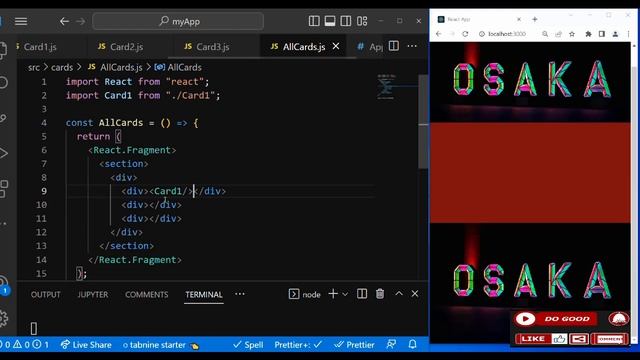Select the TERMINAL panel tab

pyautogui.click(x=204, y=295)
